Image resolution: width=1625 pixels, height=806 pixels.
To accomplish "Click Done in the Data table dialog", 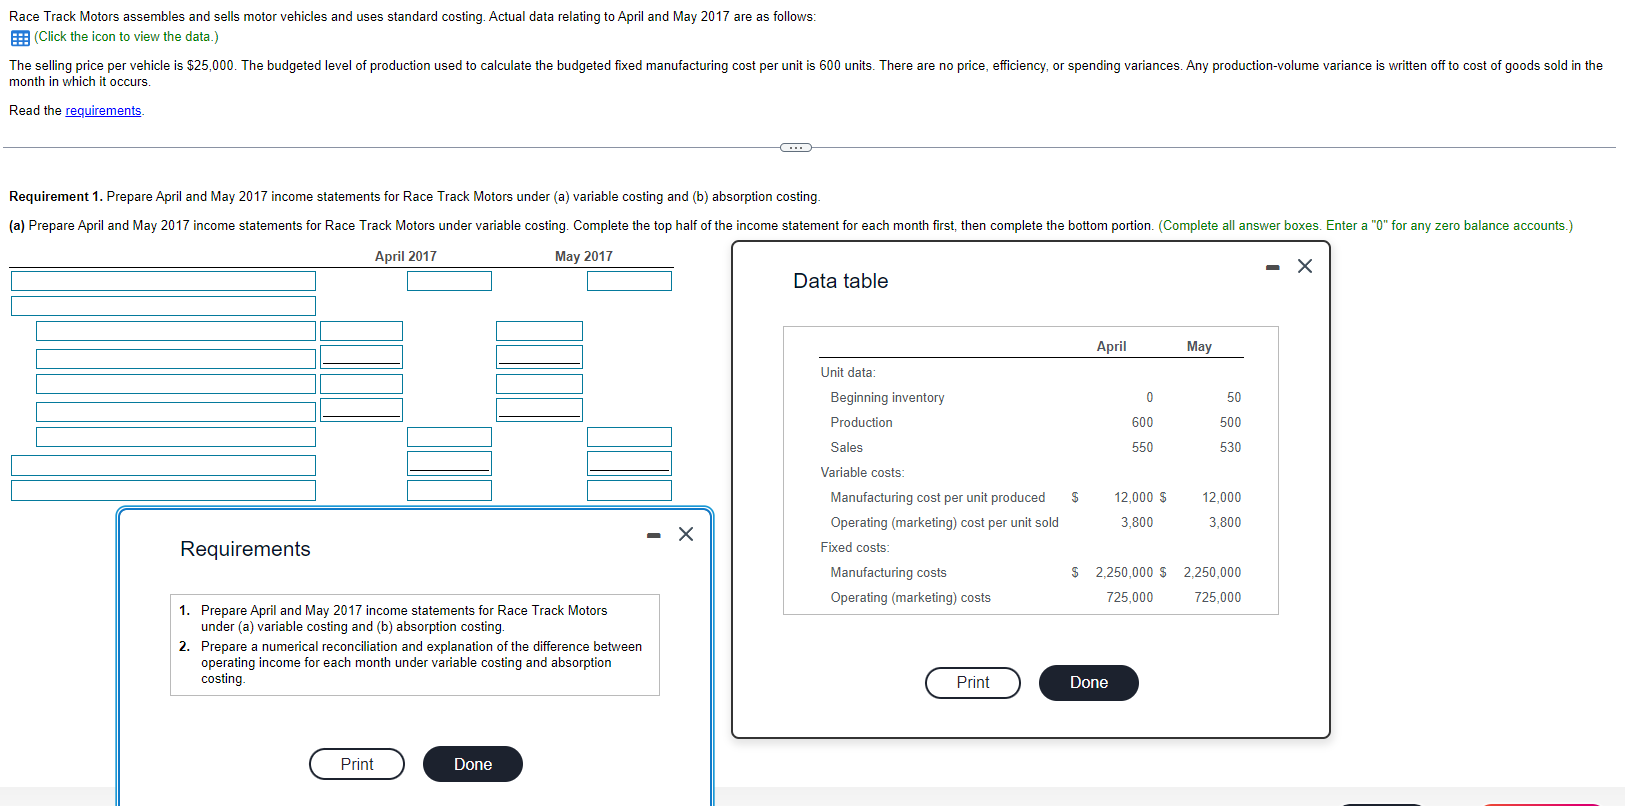I will pyautogui.click(x=1089, y=683).
